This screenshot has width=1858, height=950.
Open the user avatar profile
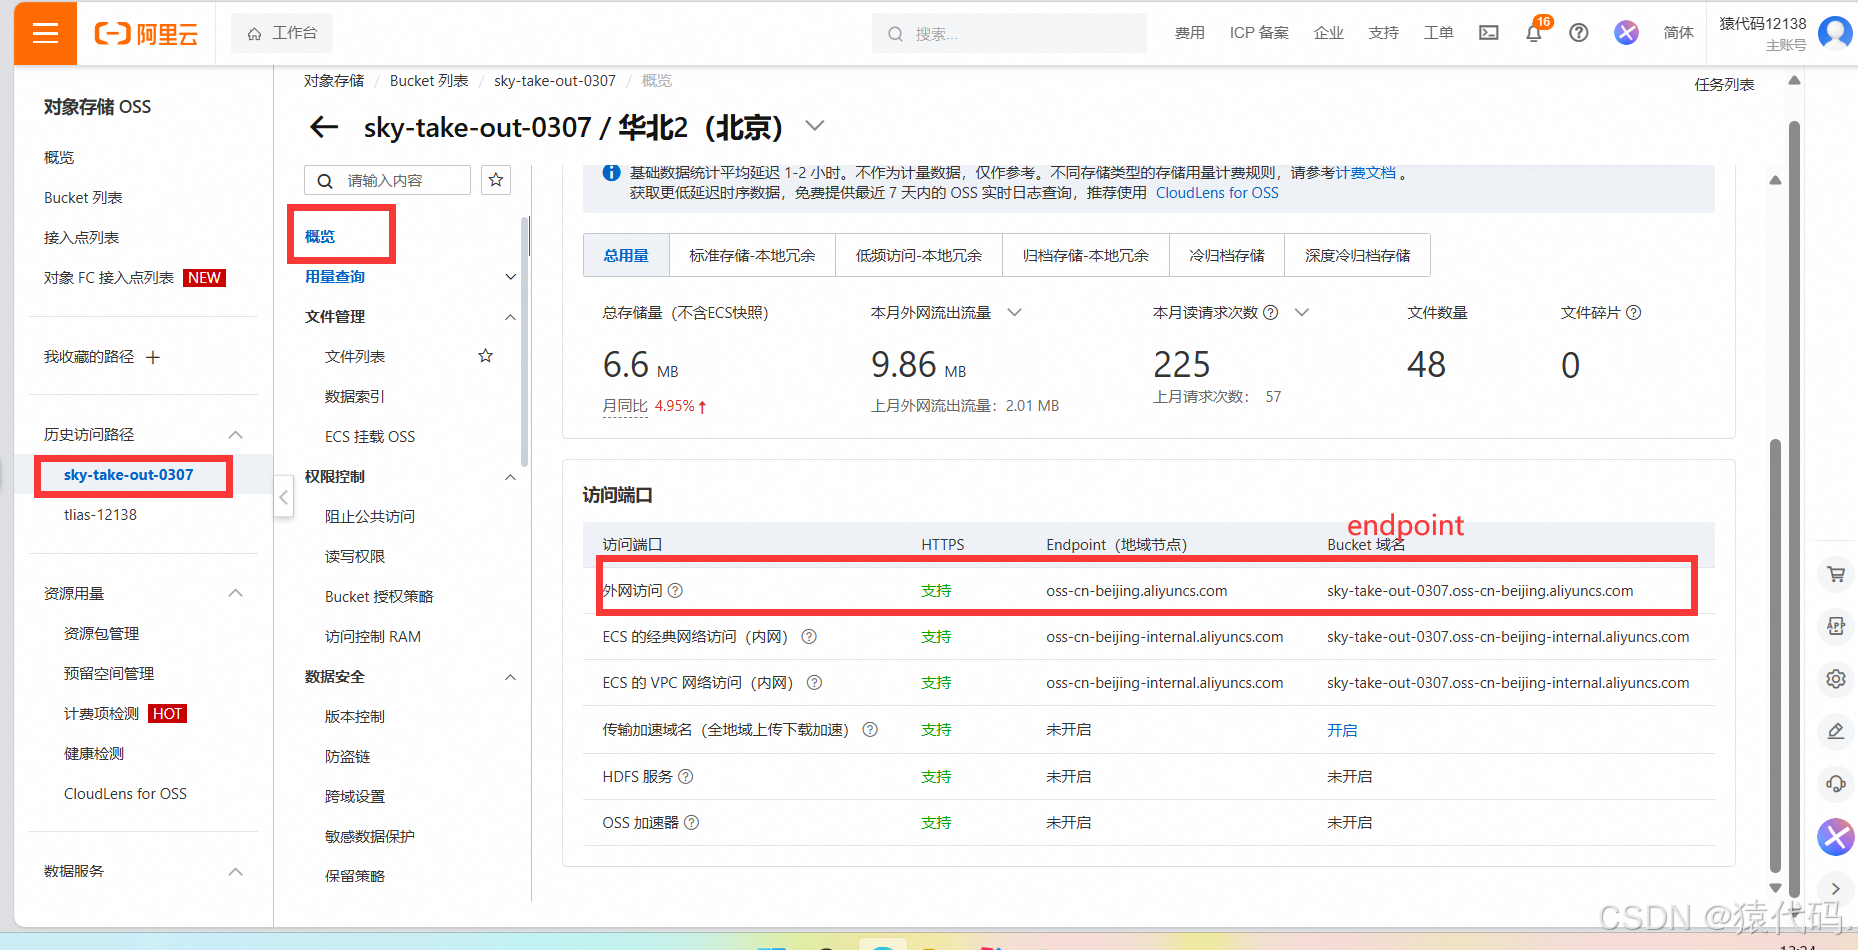tap(1836, 33)
